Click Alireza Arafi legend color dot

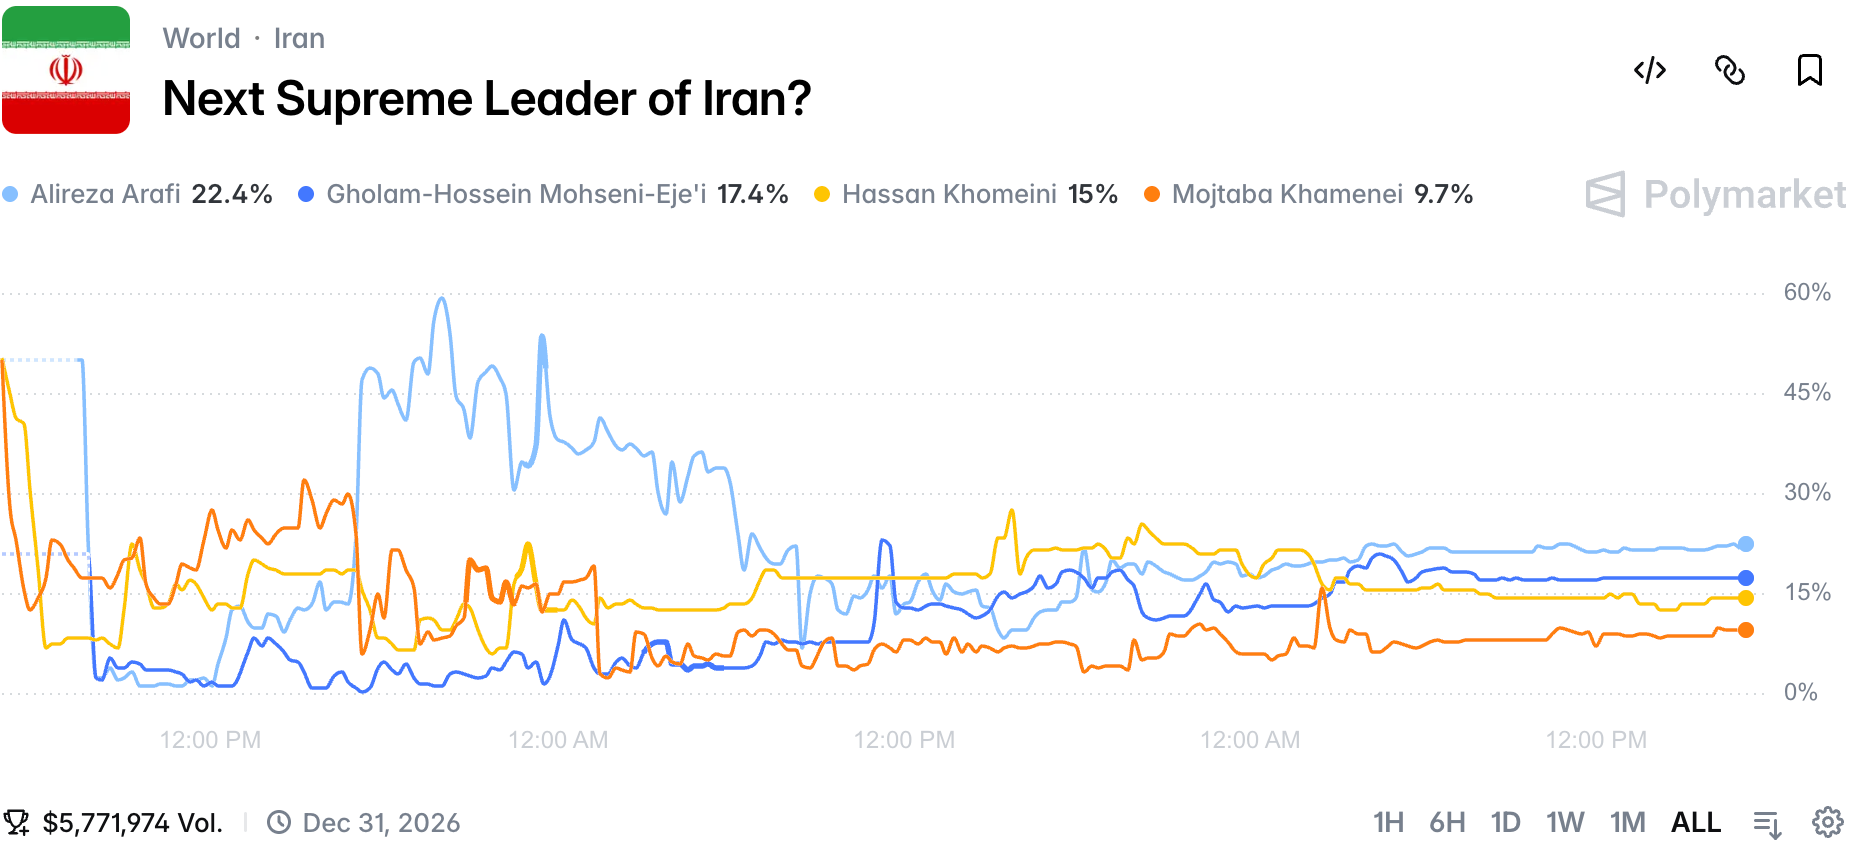10,194
